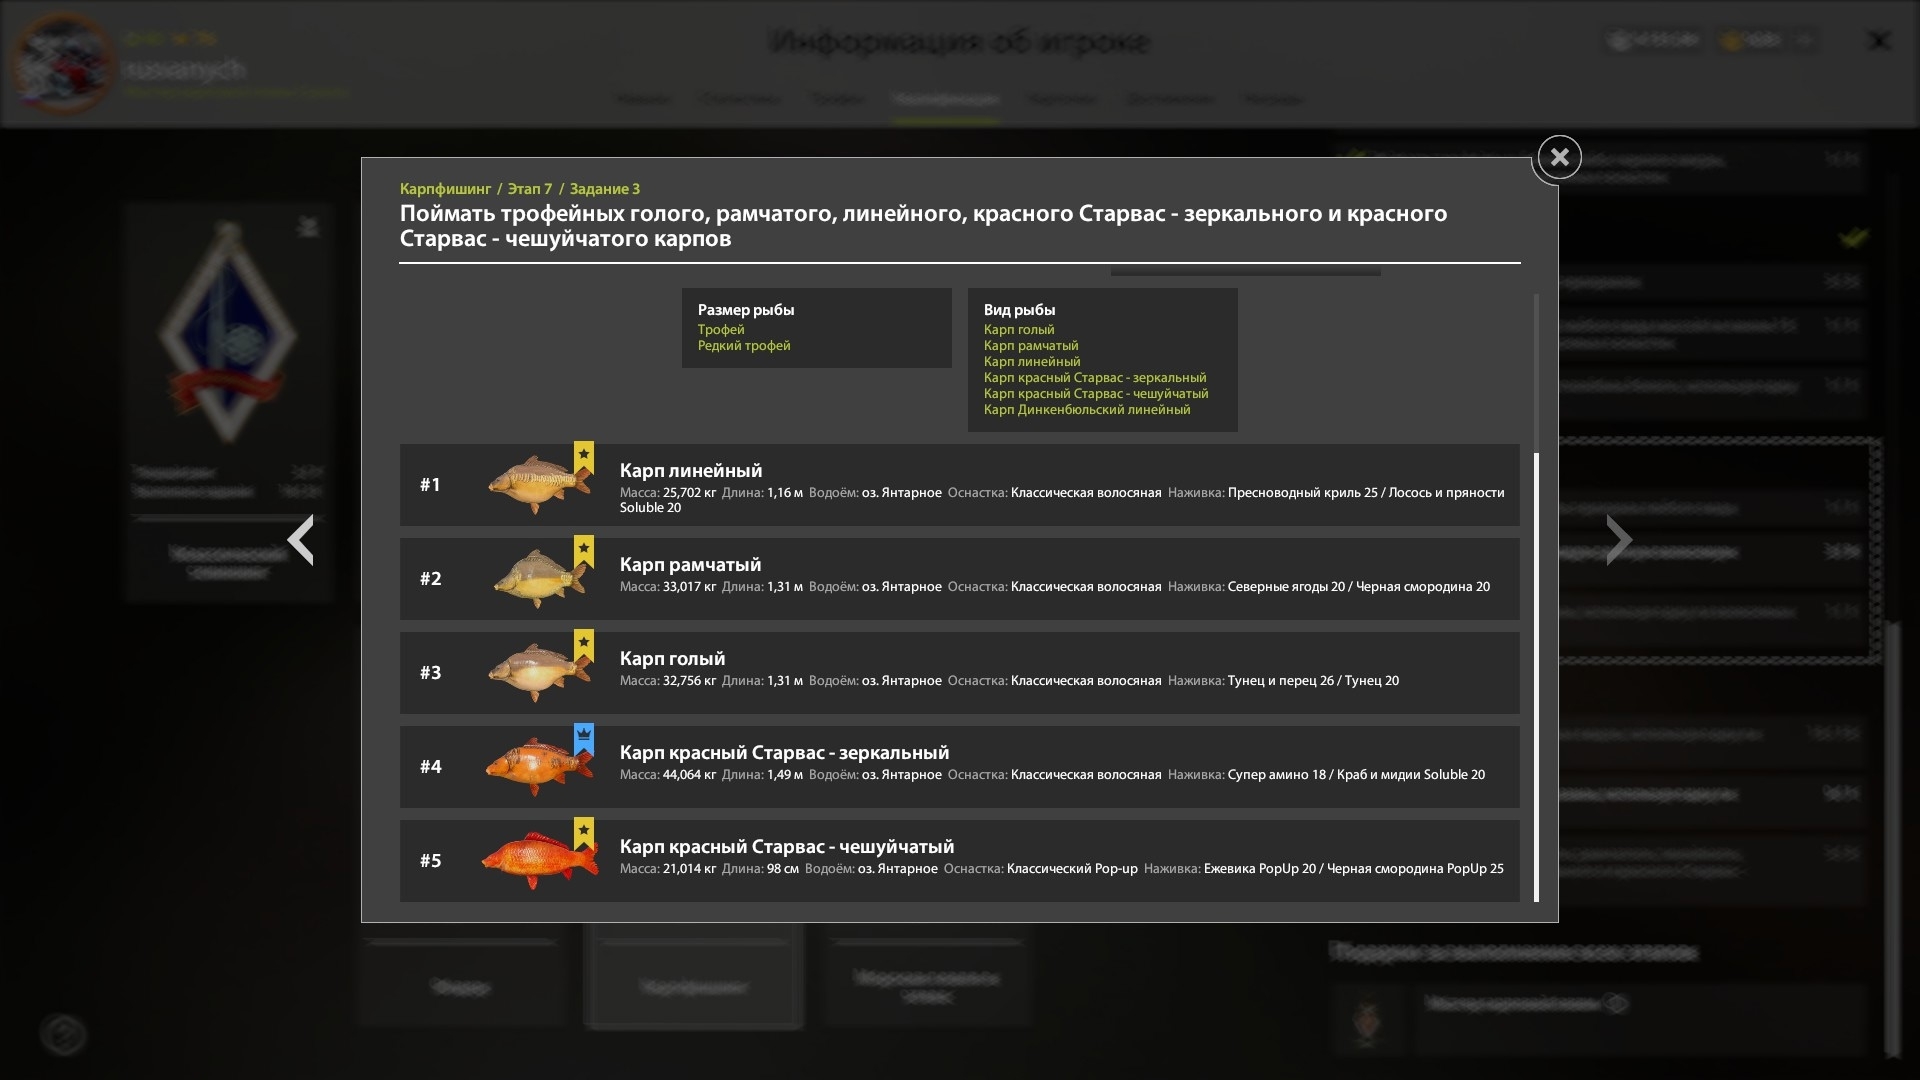1920x1080 pixels.
Task: Click Трофей fish size entry
Action: (721, 330)
